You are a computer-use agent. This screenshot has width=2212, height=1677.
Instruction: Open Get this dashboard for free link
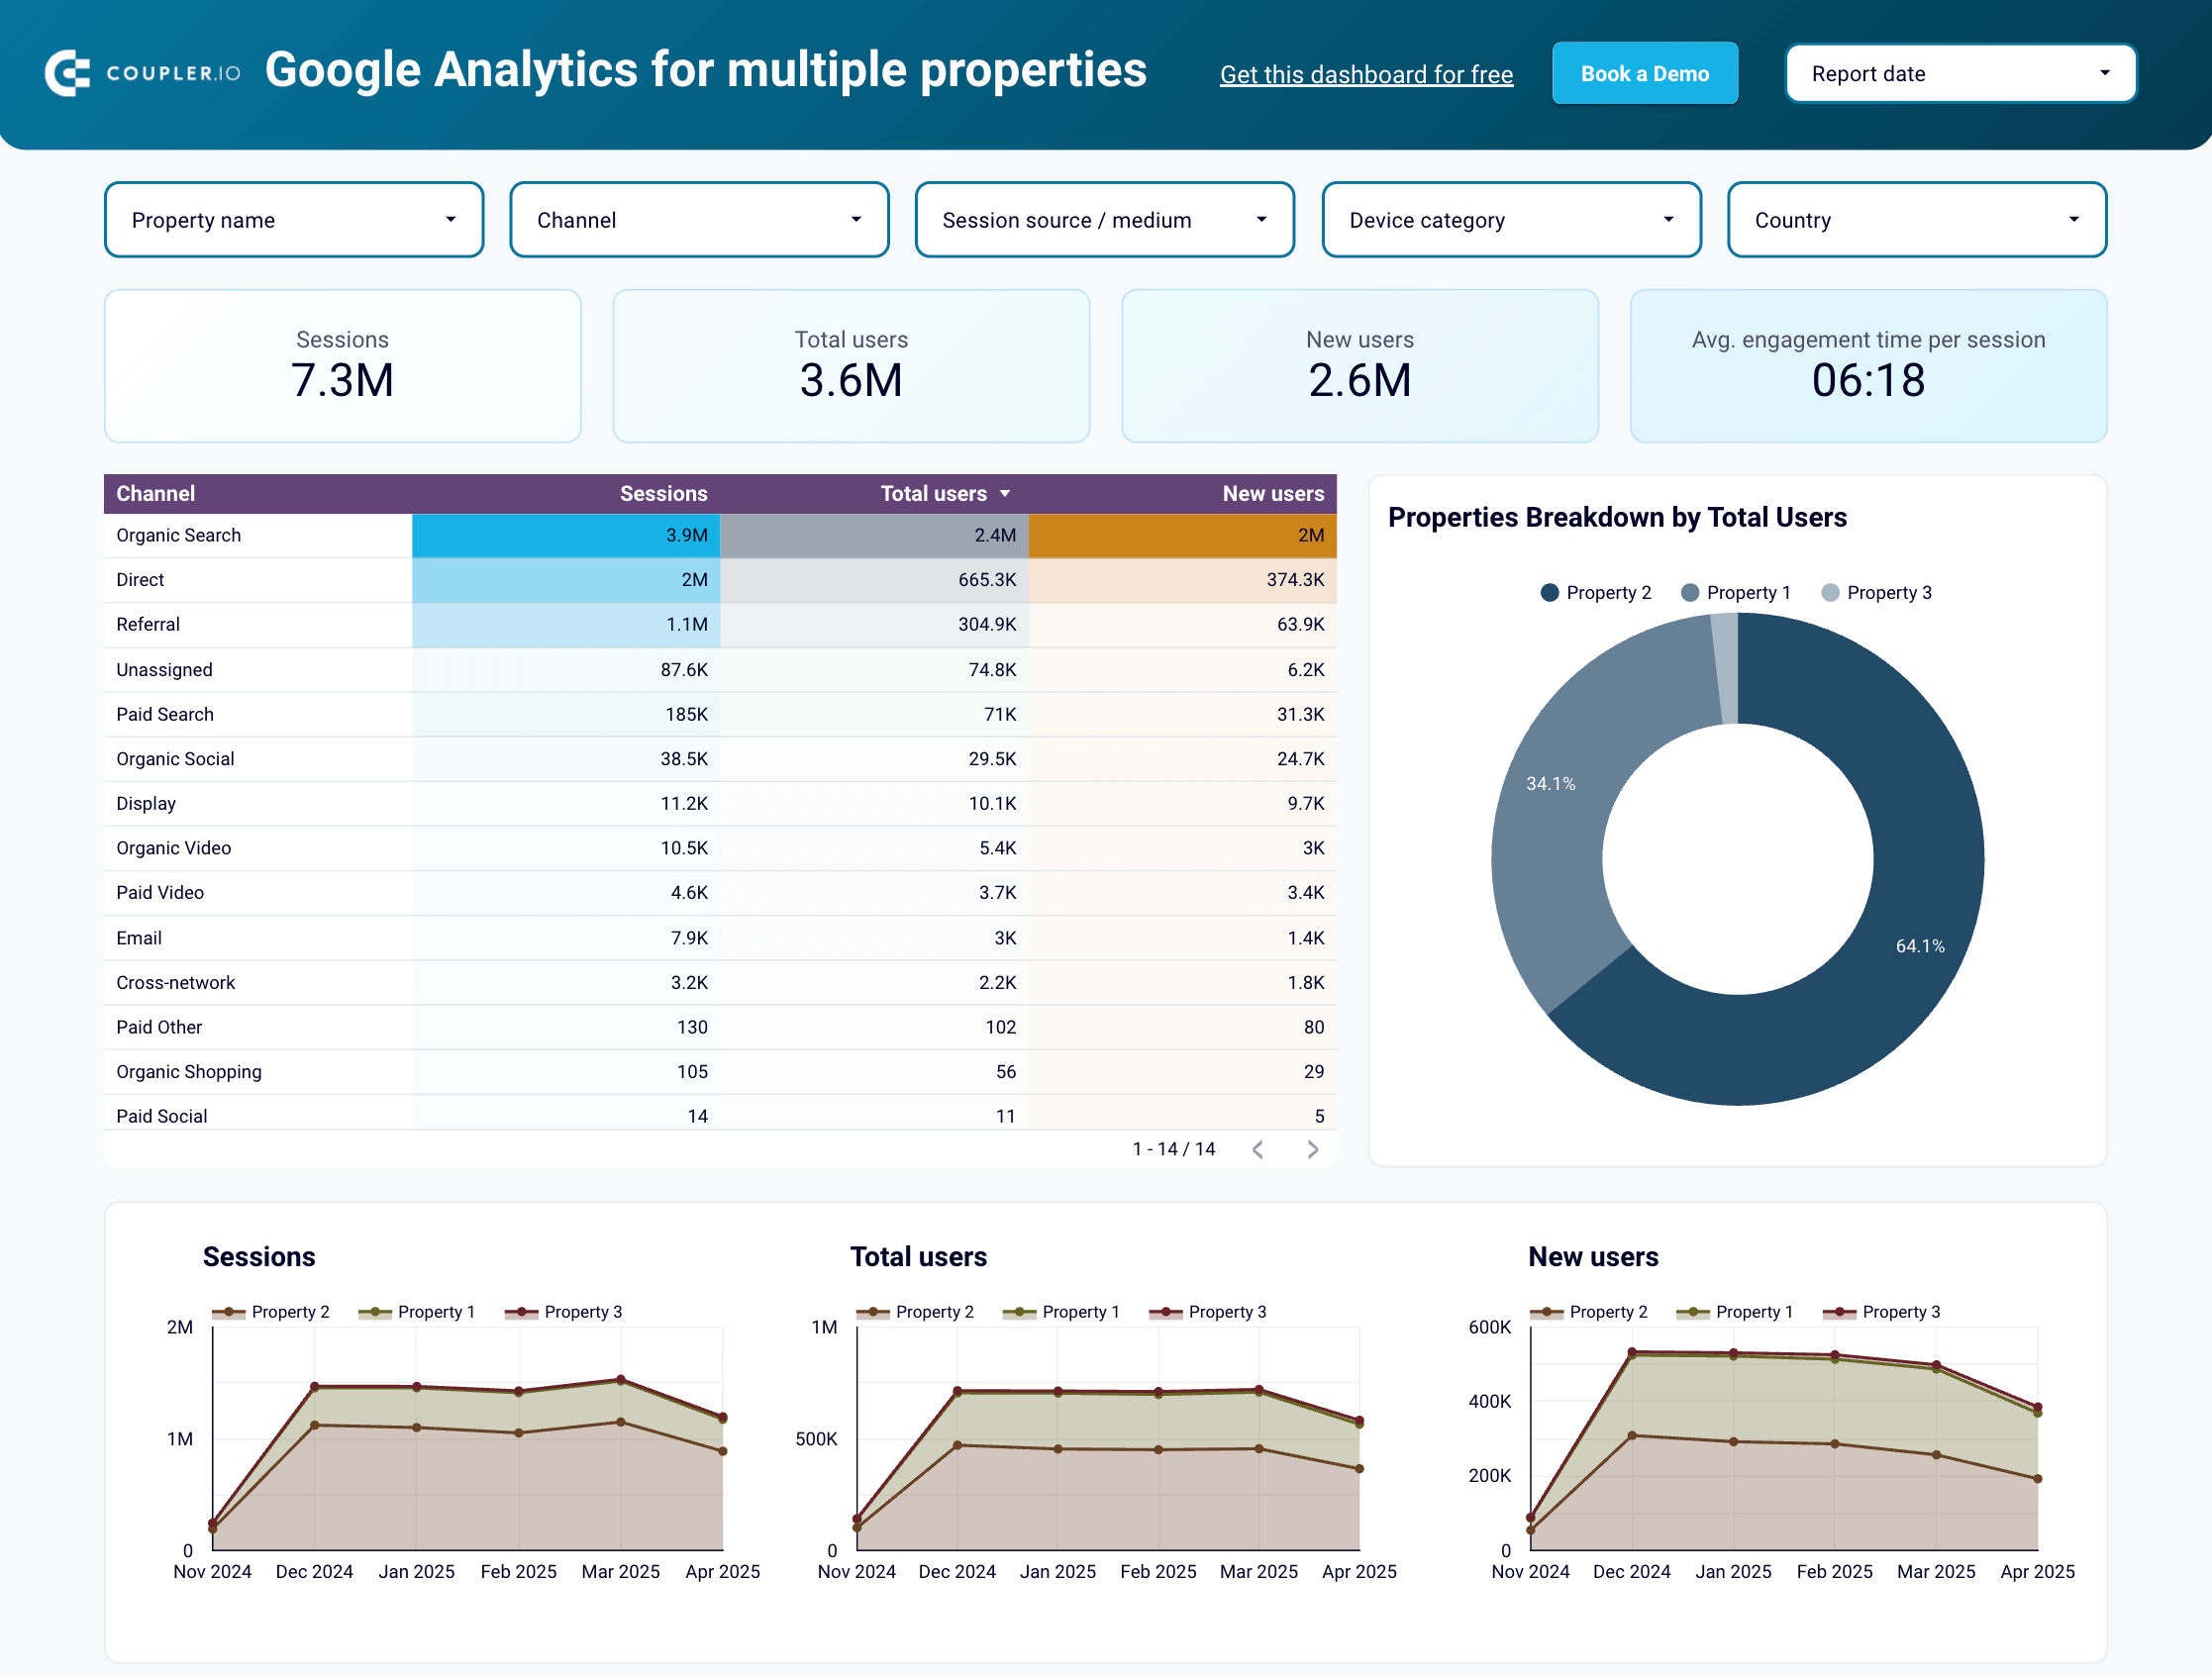click(x=1366, y=74)
